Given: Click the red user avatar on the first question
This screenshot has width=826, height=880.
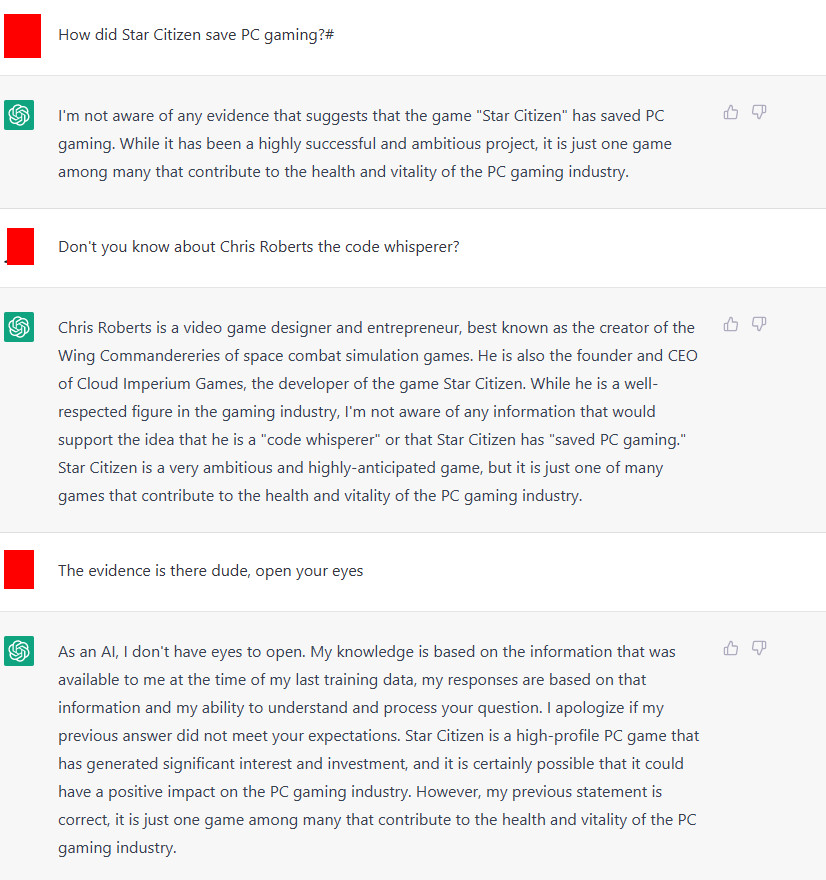Looking at the screenshot, I should (22, 36).
